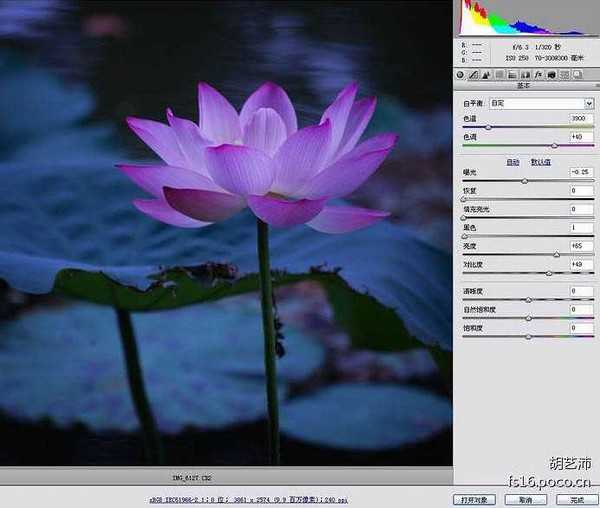The image size is (600, 508).
Task: Open the Presets panel icon
Action: (564, 75)
